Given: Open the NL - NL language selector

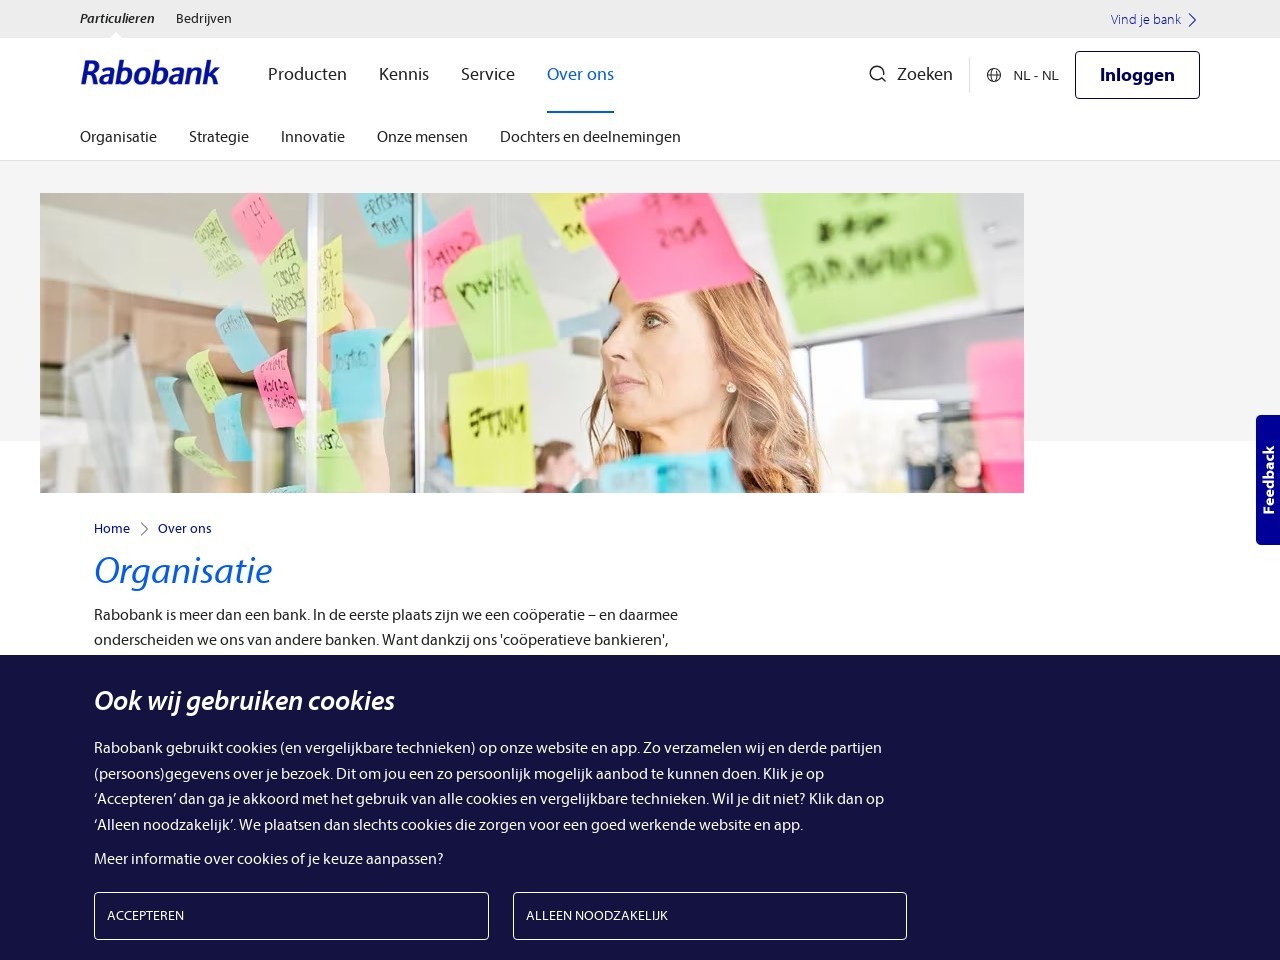Looking at the screenshot, I should [1022, 75].
